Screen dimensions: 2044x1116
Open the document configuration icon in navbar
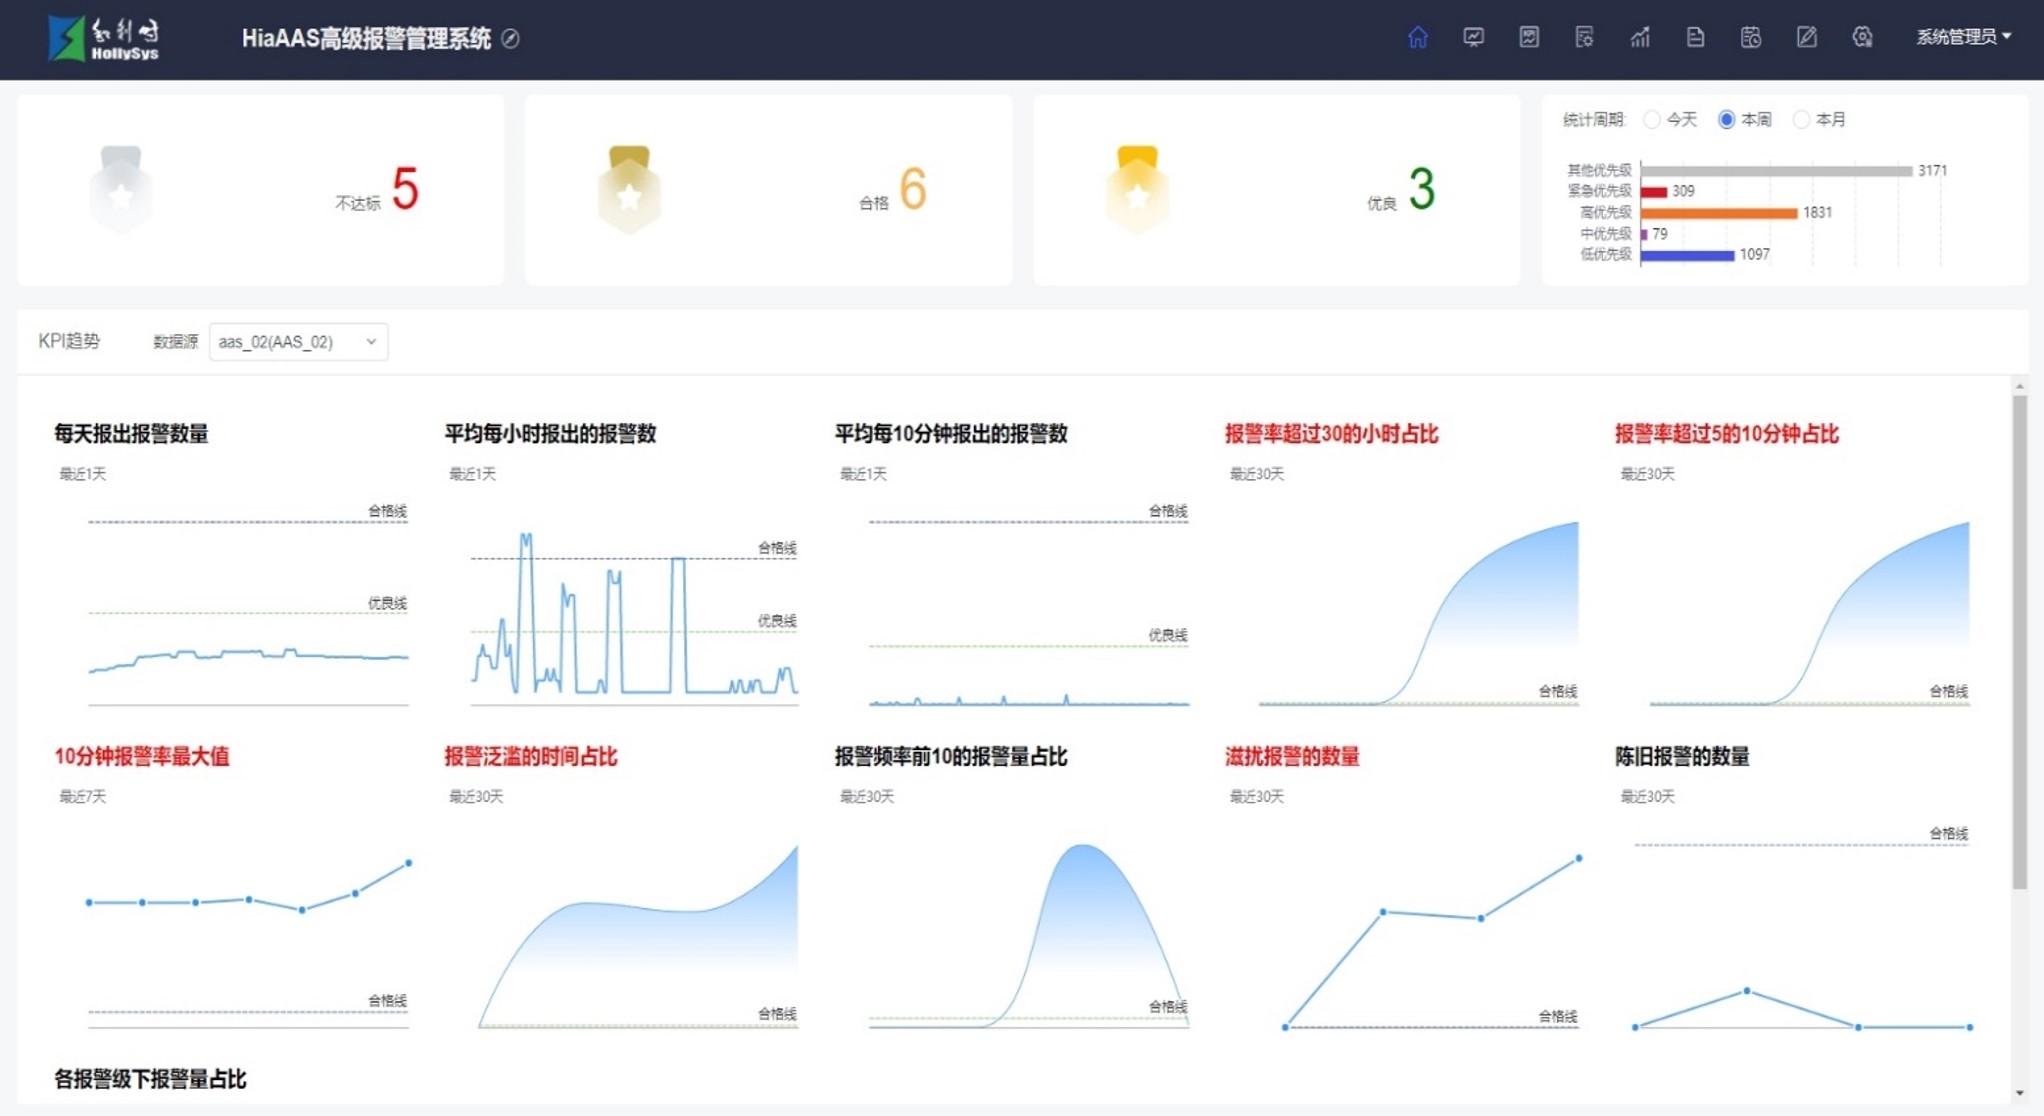(1584, 38)
